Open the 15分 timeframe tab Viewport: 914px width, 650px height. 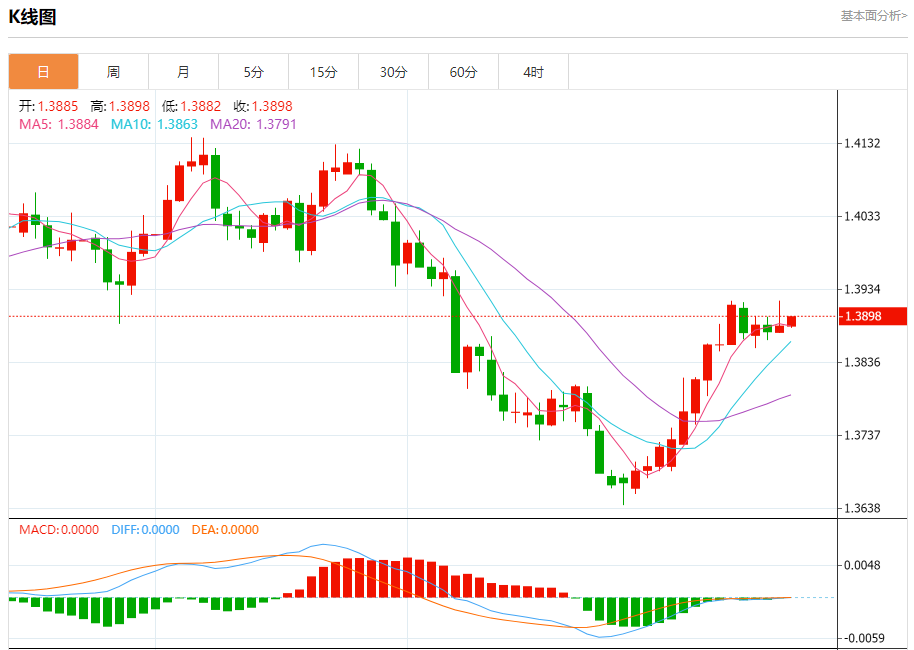point(323,72)
